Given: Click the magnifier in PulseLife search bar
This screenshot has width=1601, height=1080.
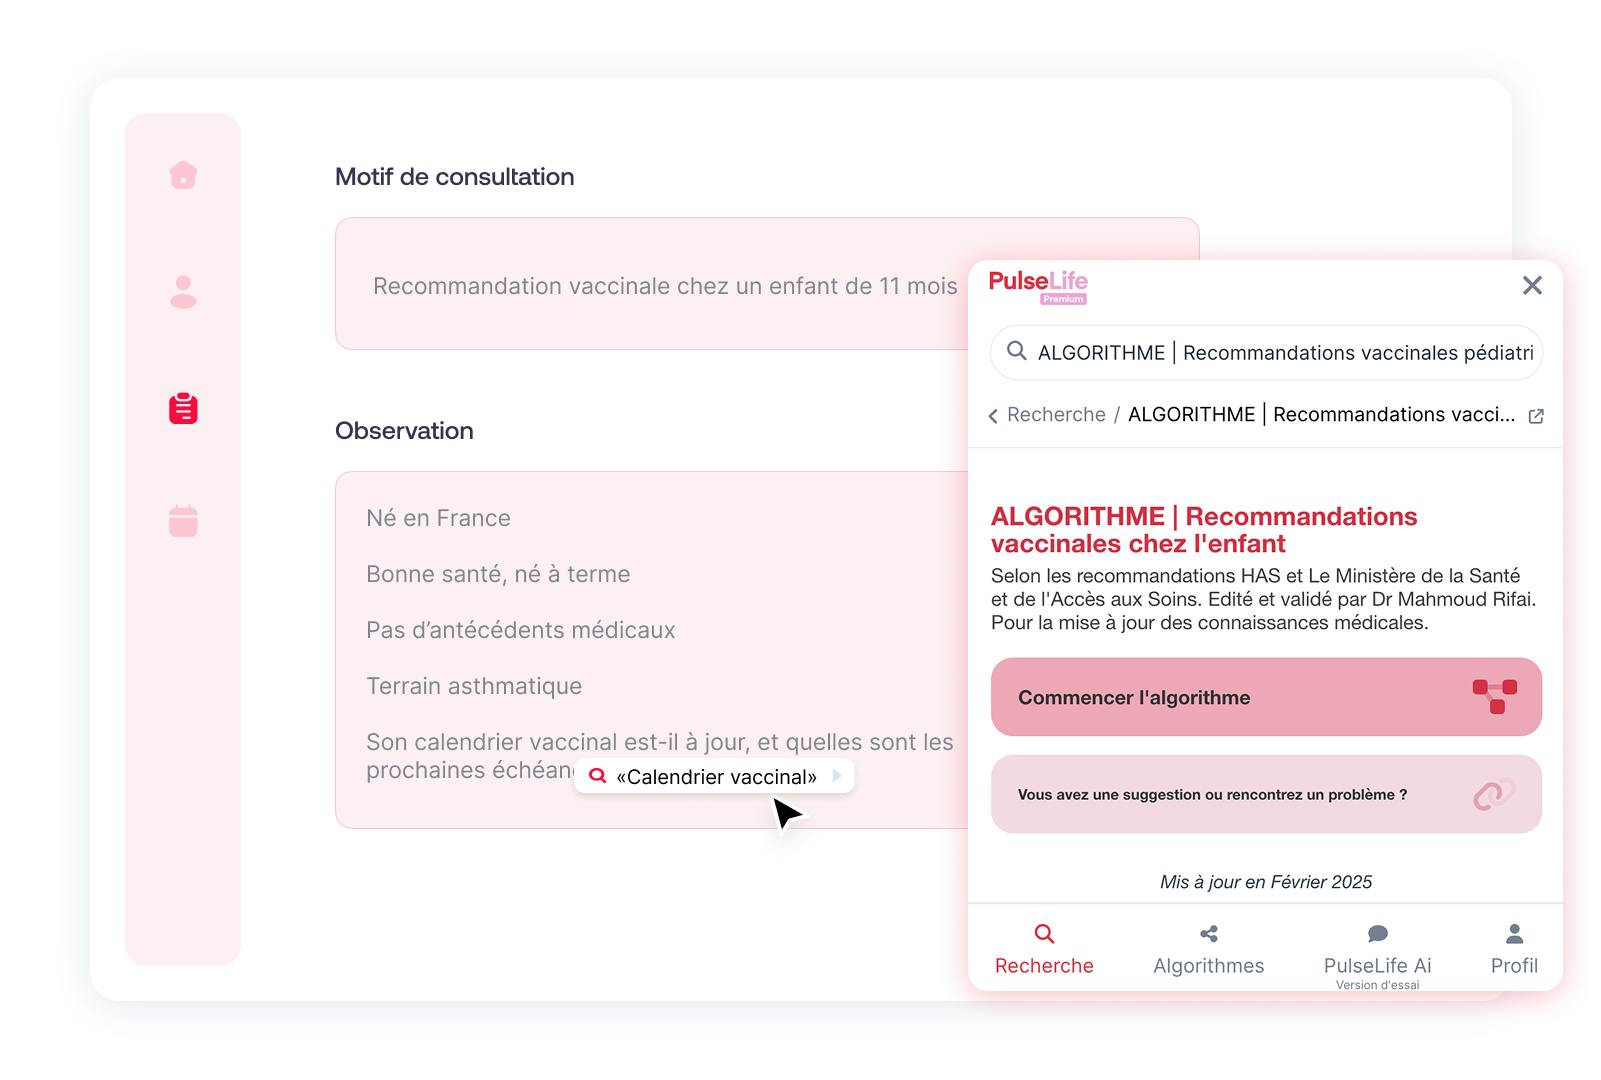Looking at the screenshot, I should click(1017, 351).
